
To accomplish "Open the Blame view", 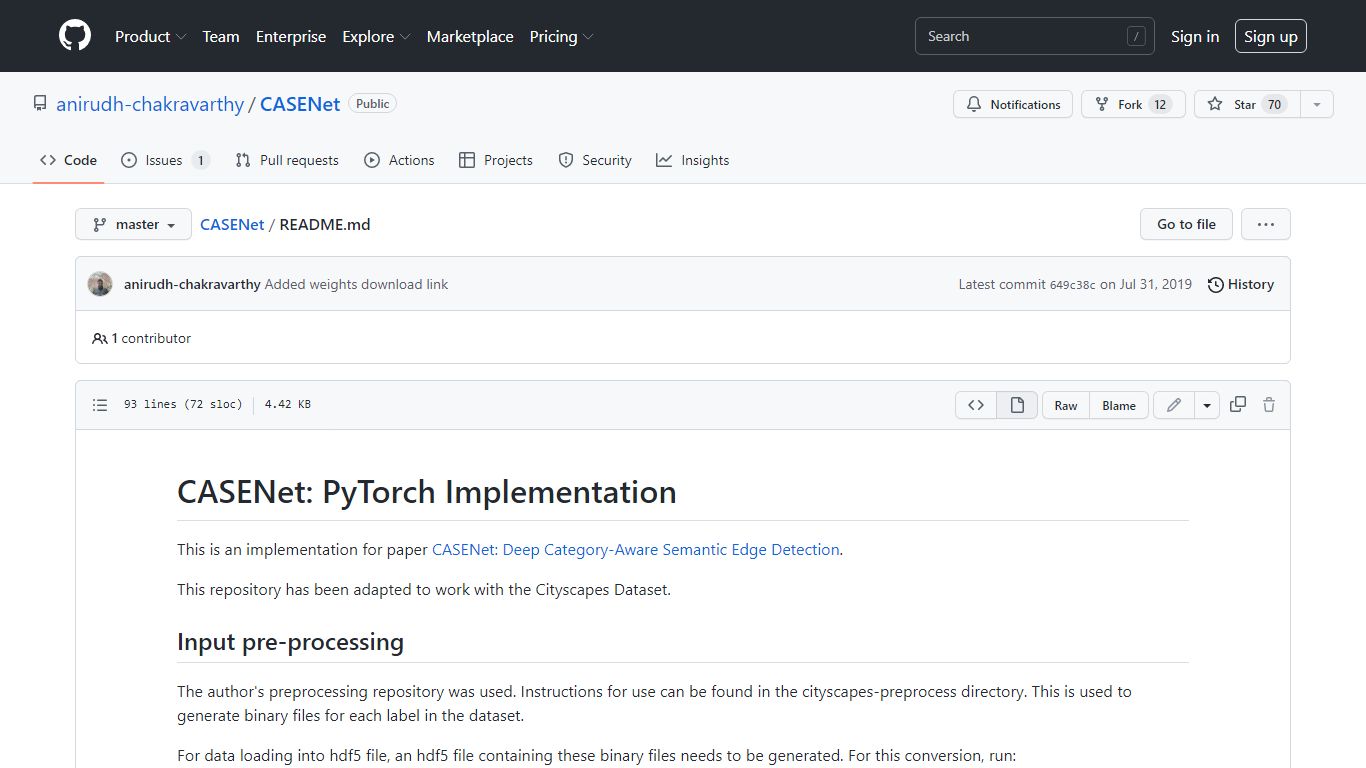I will coord(1119,405).
